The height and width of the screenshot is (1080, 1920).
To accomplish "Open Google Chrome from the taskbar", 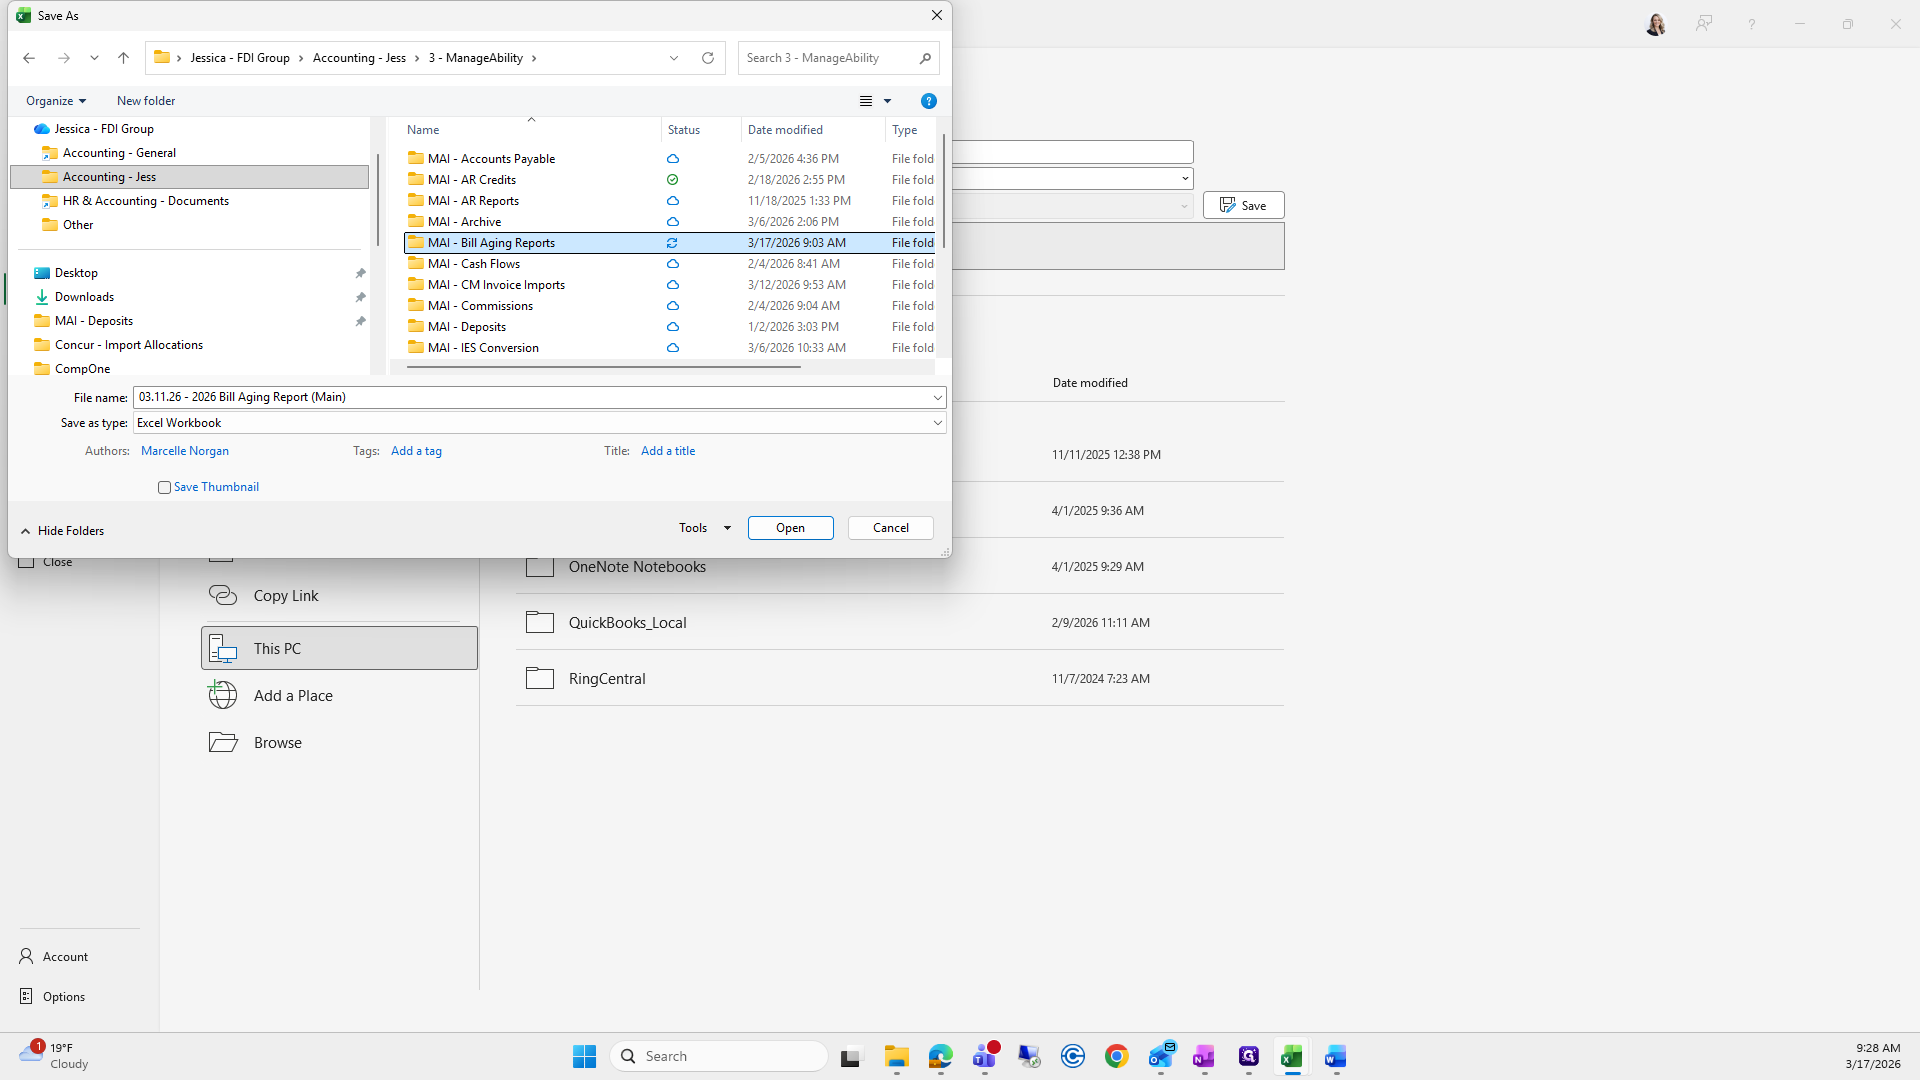I will tap(1116, 1056).
